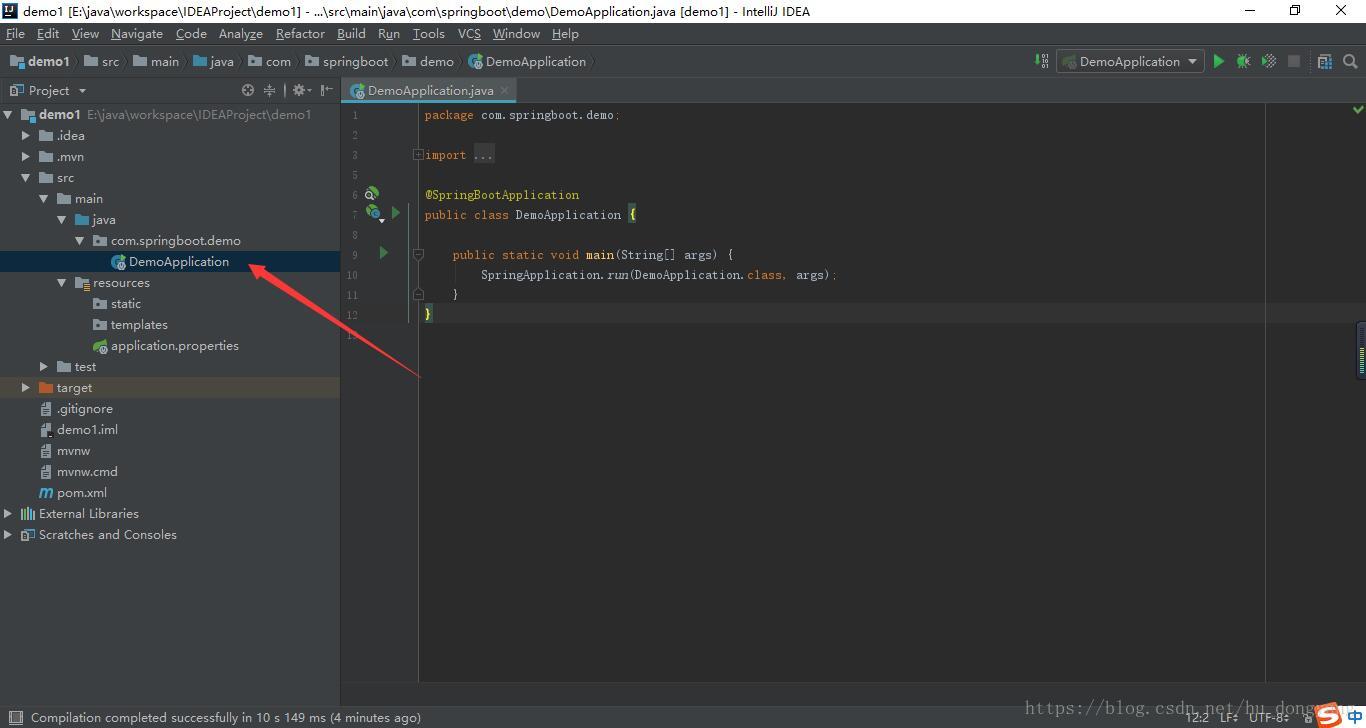This screenshot has height=728, width=1366.
Task: Select the mvnw script file
Action: click(65, 450)
